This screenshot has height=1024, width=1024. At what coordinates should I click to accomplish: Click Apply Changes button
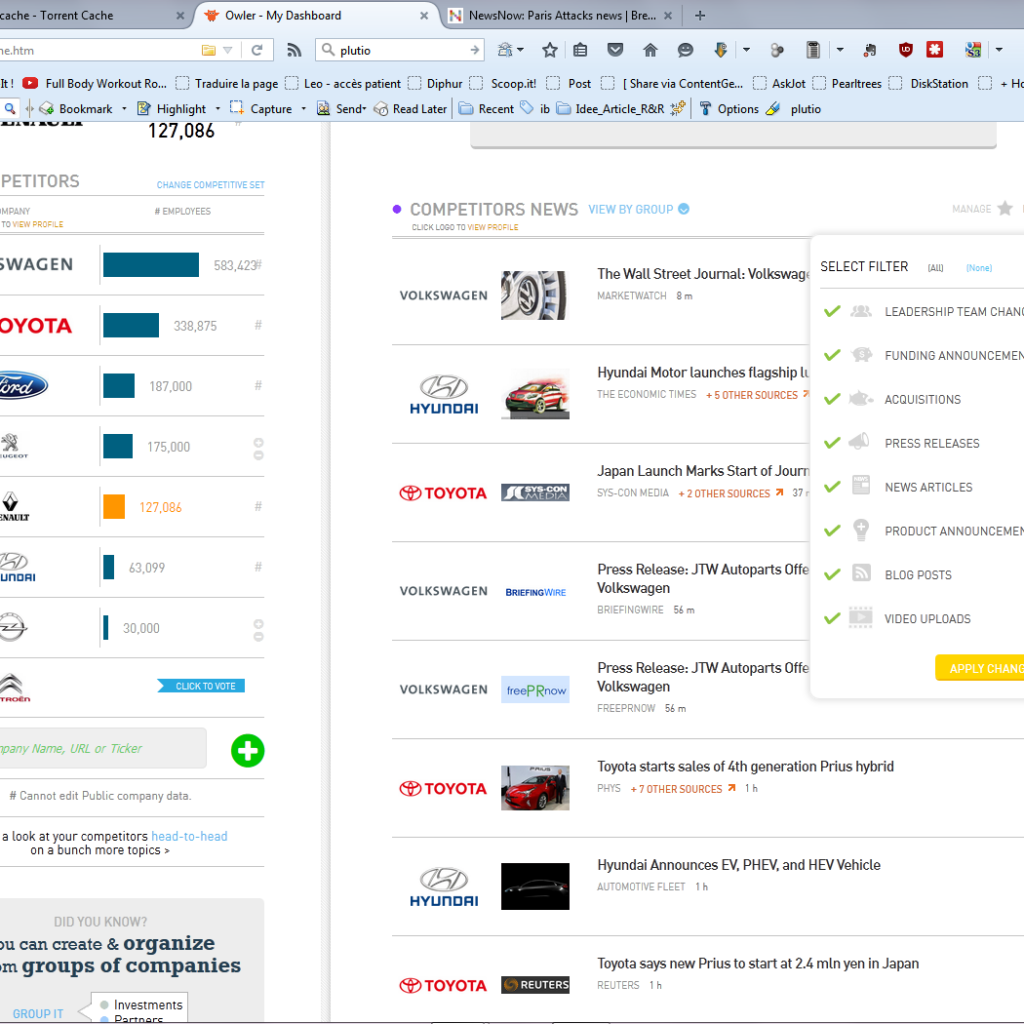pos(980,668)
